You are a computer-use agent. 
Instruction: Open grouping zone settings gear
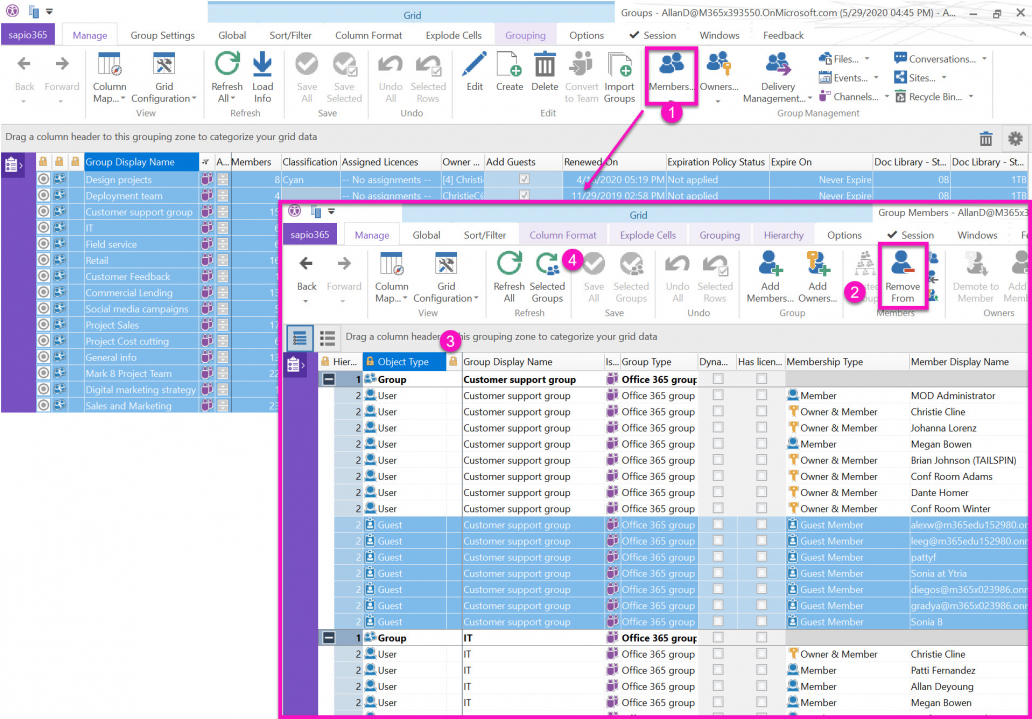tap(1016, 138)
